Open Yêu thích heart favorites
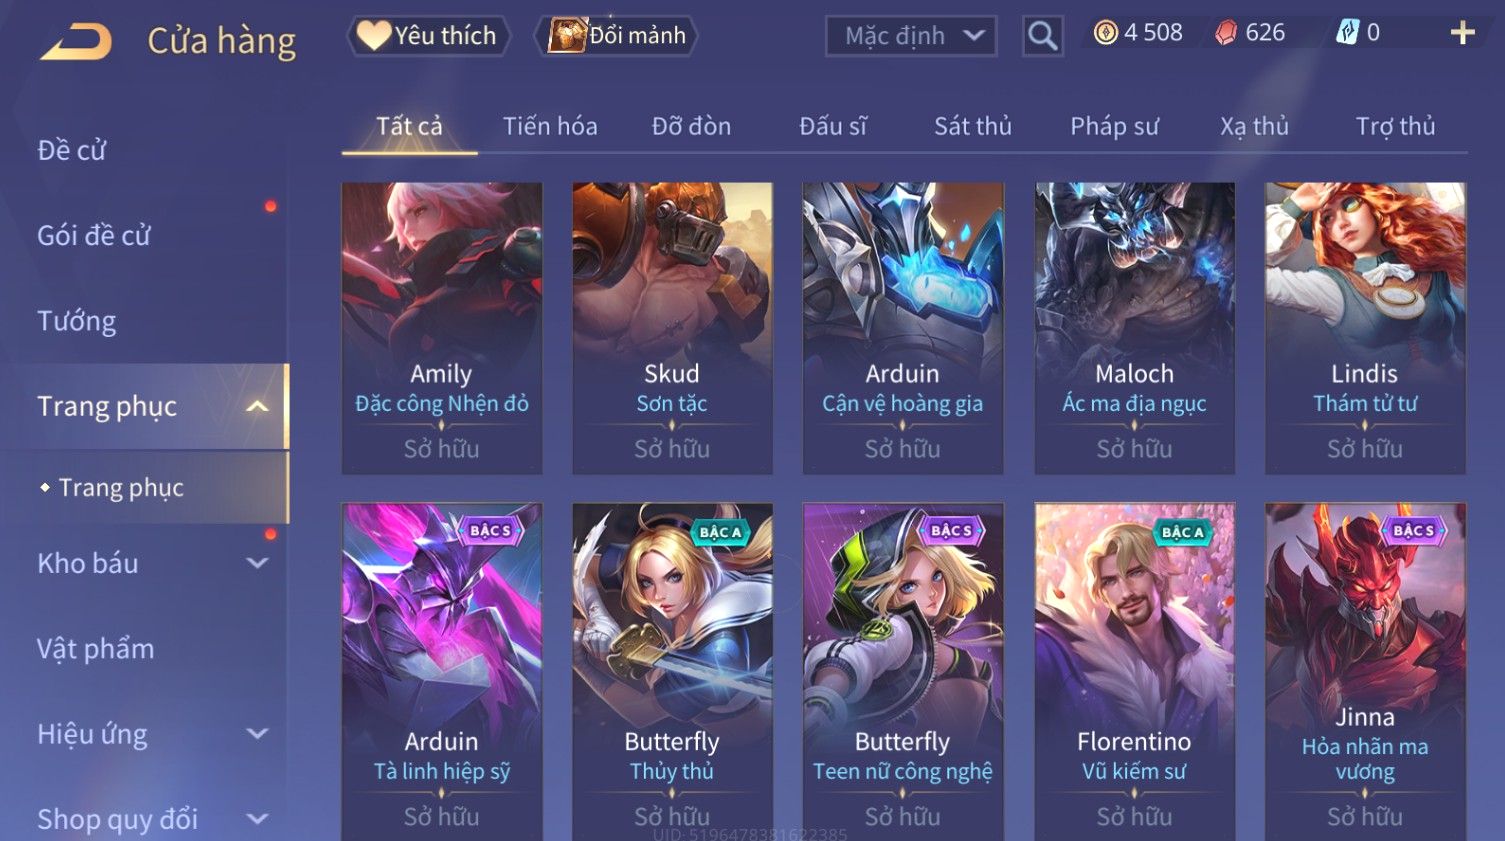 (x=428, y=35)
